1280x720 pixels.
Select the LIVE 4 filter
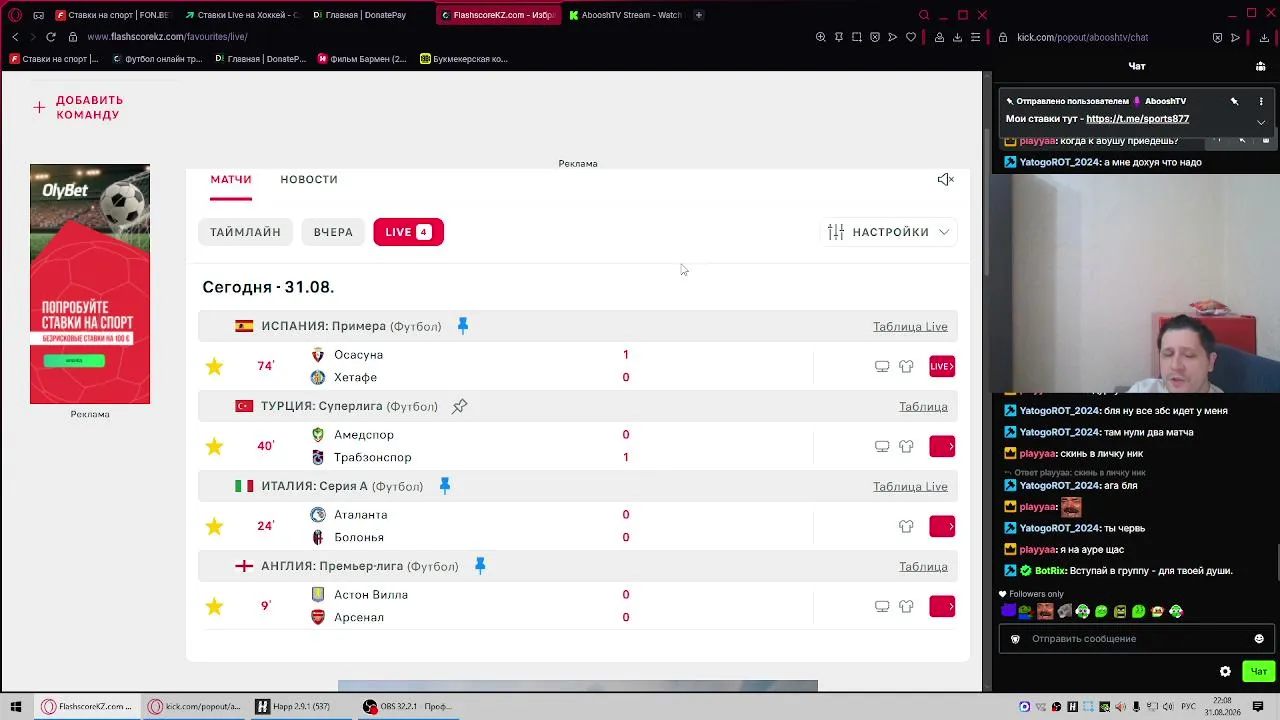pos(408,232)
